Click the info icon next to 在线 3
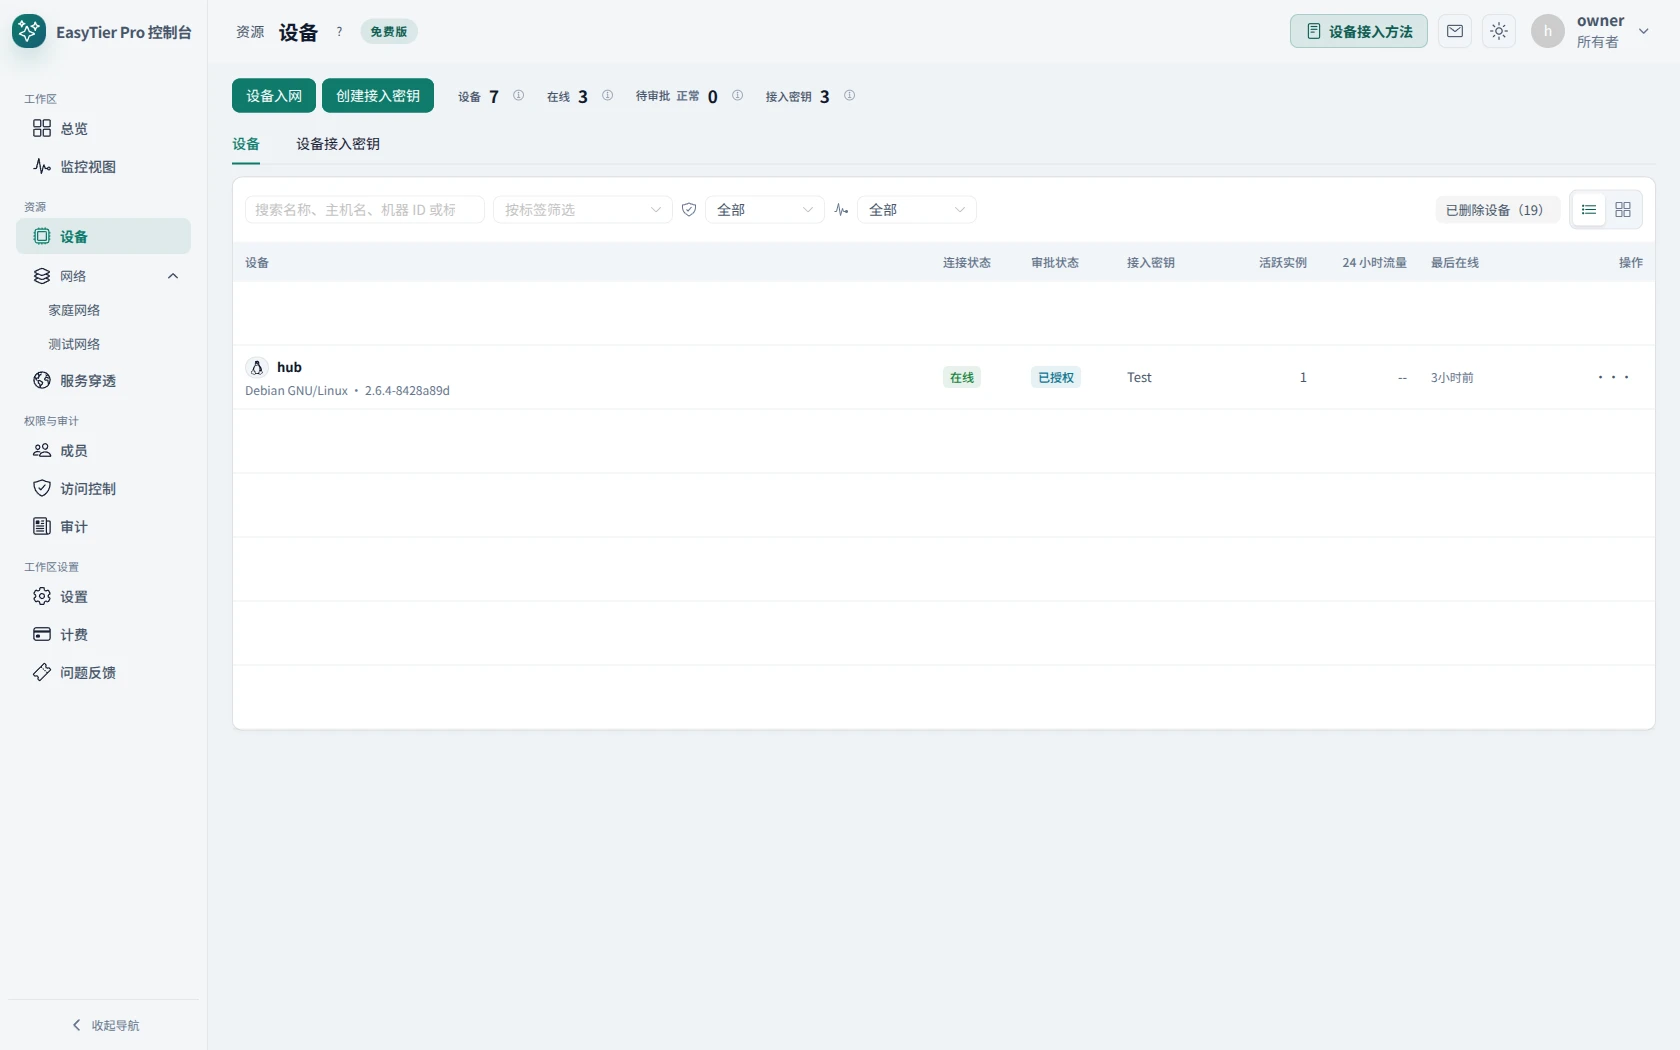This screenshot has width=1680, height=1050. point(607,96)
